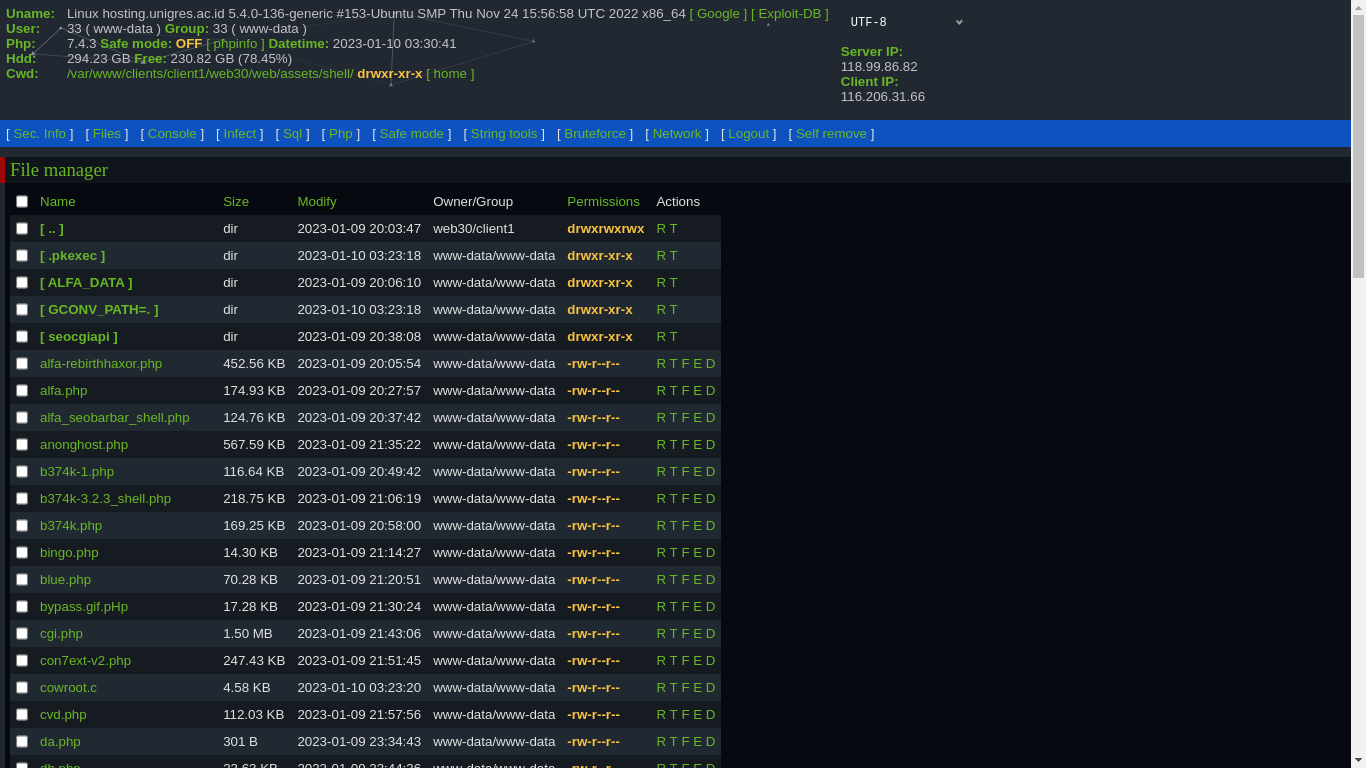Open the file alfa-rebirthhaxor.php
The image size is (1366, 768).
[101, 364]
